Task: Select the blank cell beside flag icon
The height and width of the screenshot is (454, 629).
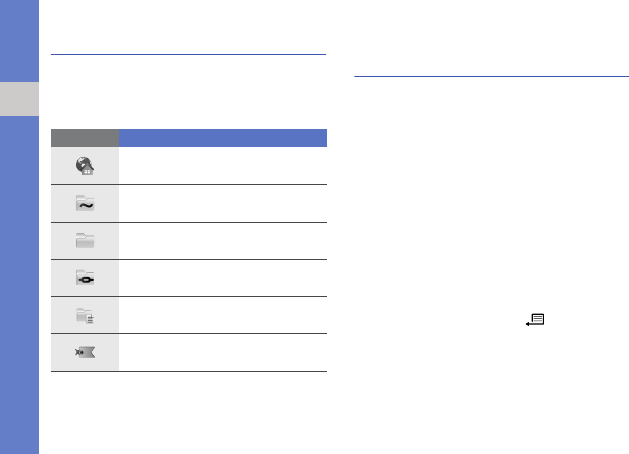Action: click(x=222, y=352)
